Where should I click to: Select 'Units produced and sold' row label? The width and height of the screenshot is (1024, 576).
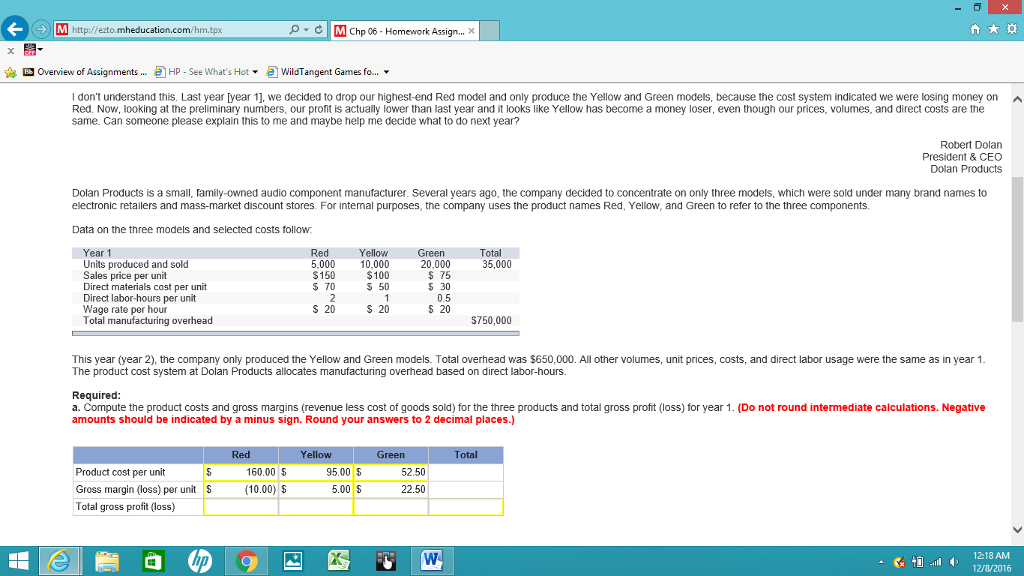(135, 264)
